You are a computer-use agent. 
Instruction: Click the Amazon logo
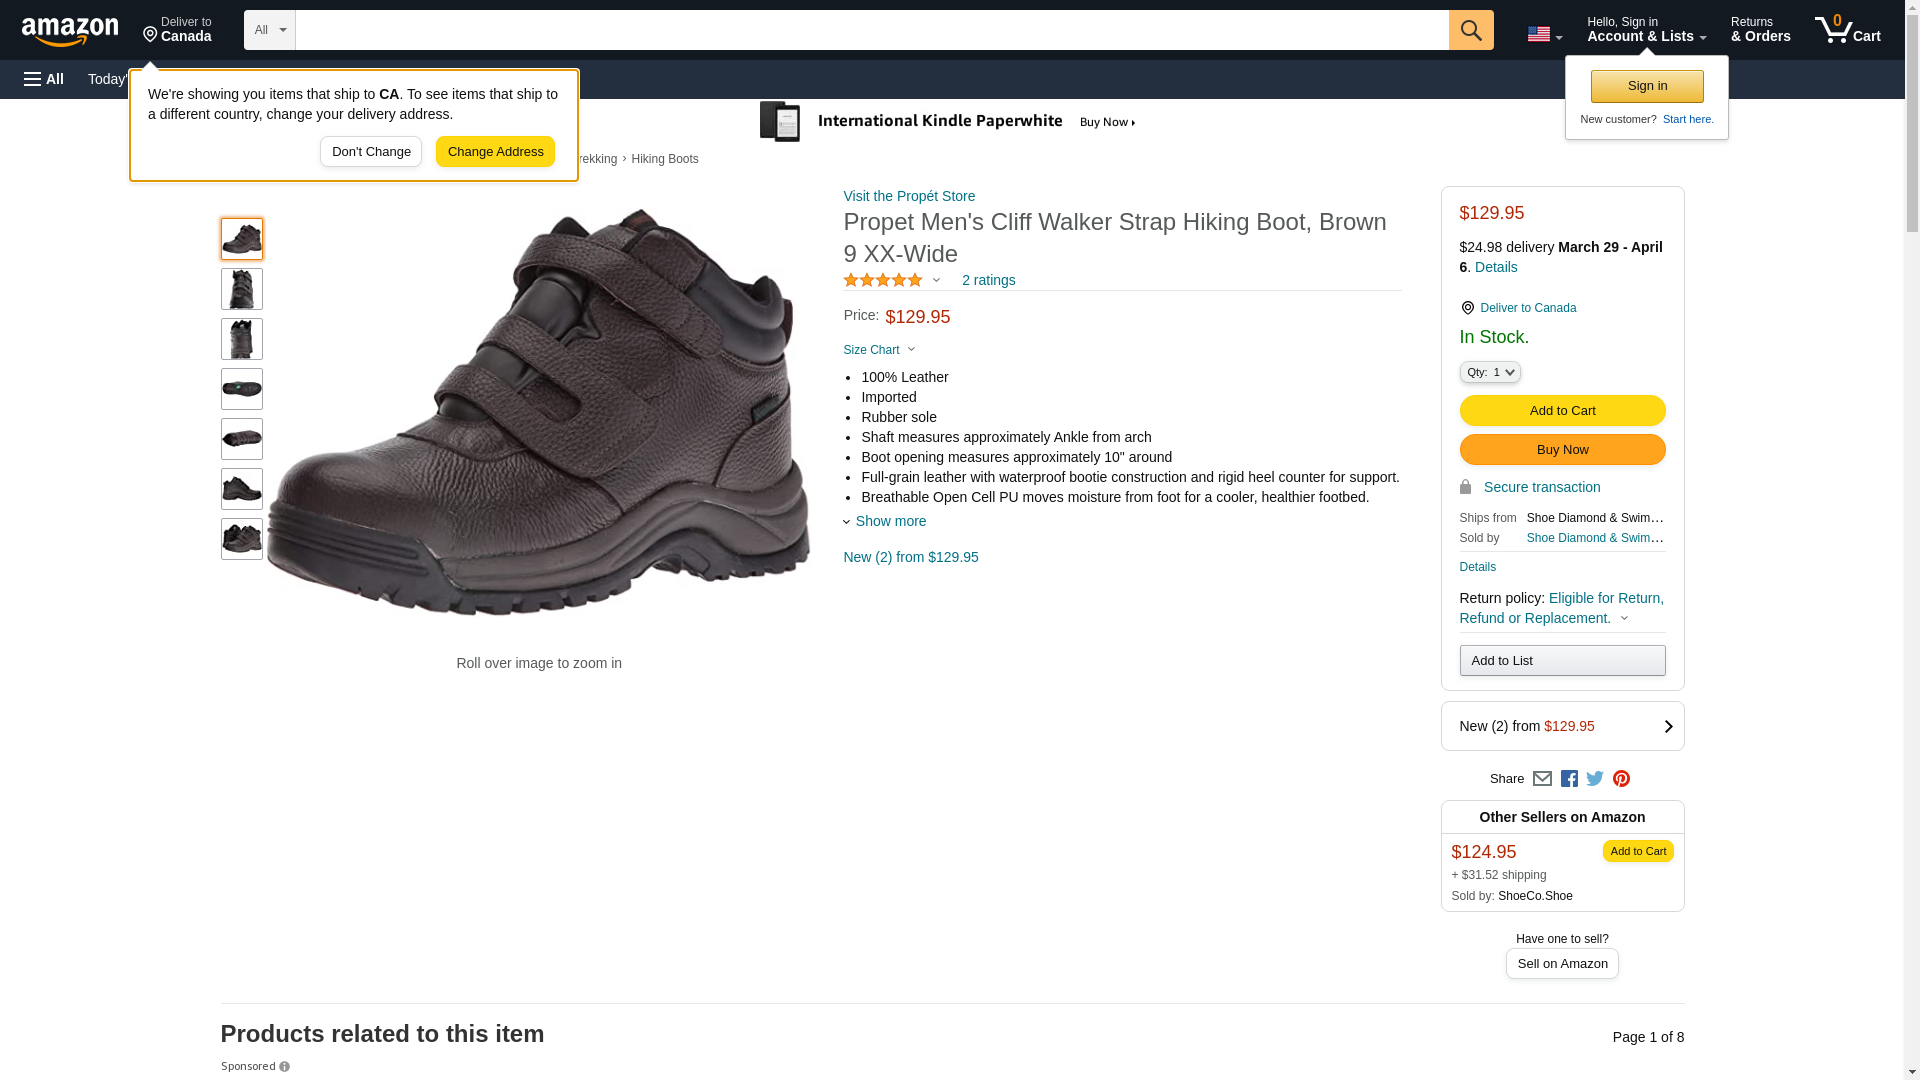coord(70,31)
